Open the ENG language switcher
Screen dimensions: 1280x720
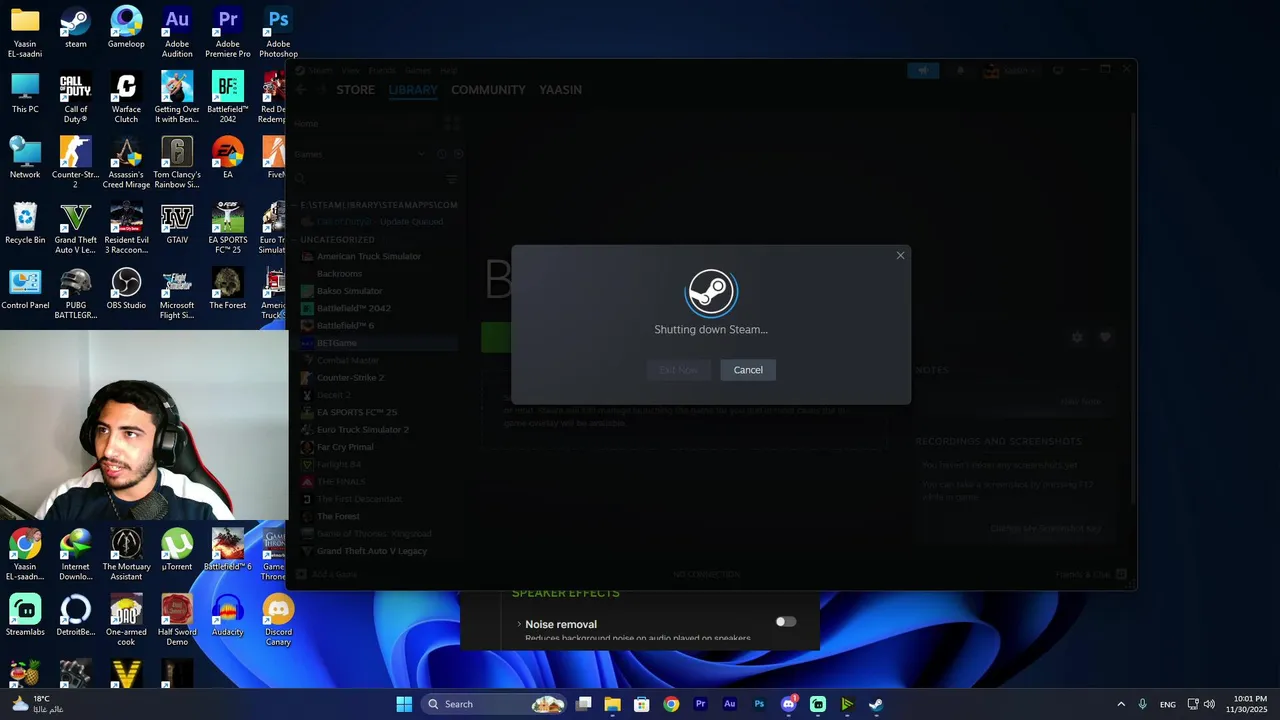pos(1167,704)
